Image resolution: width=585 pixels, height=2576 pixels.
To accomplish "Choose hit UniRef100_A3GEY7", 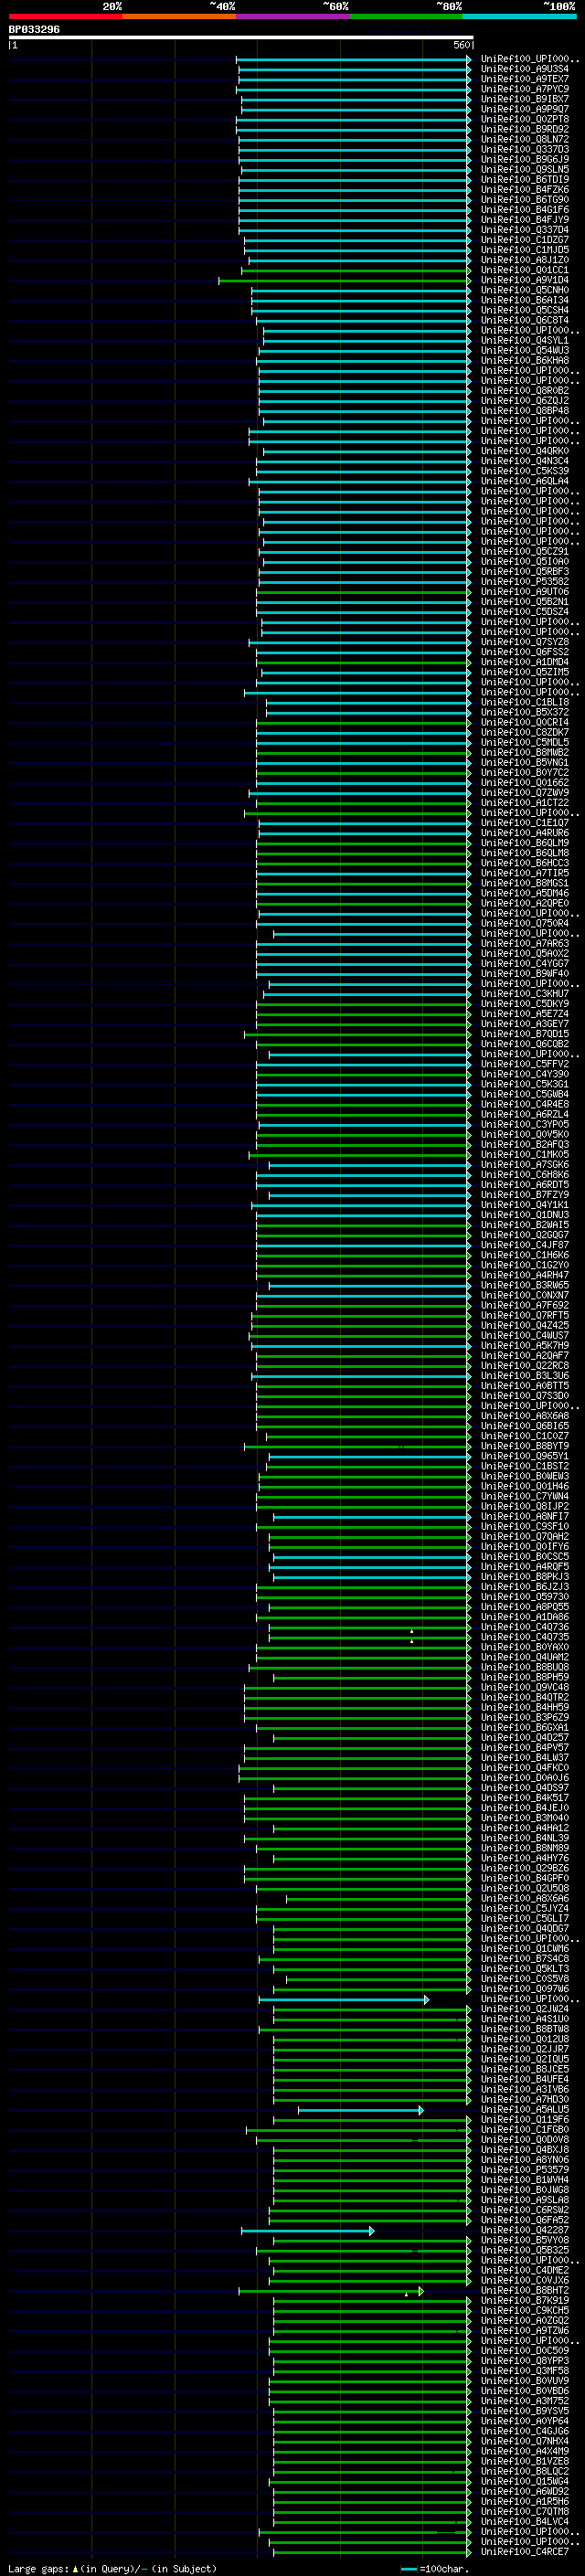I will tap(525, 1025).
